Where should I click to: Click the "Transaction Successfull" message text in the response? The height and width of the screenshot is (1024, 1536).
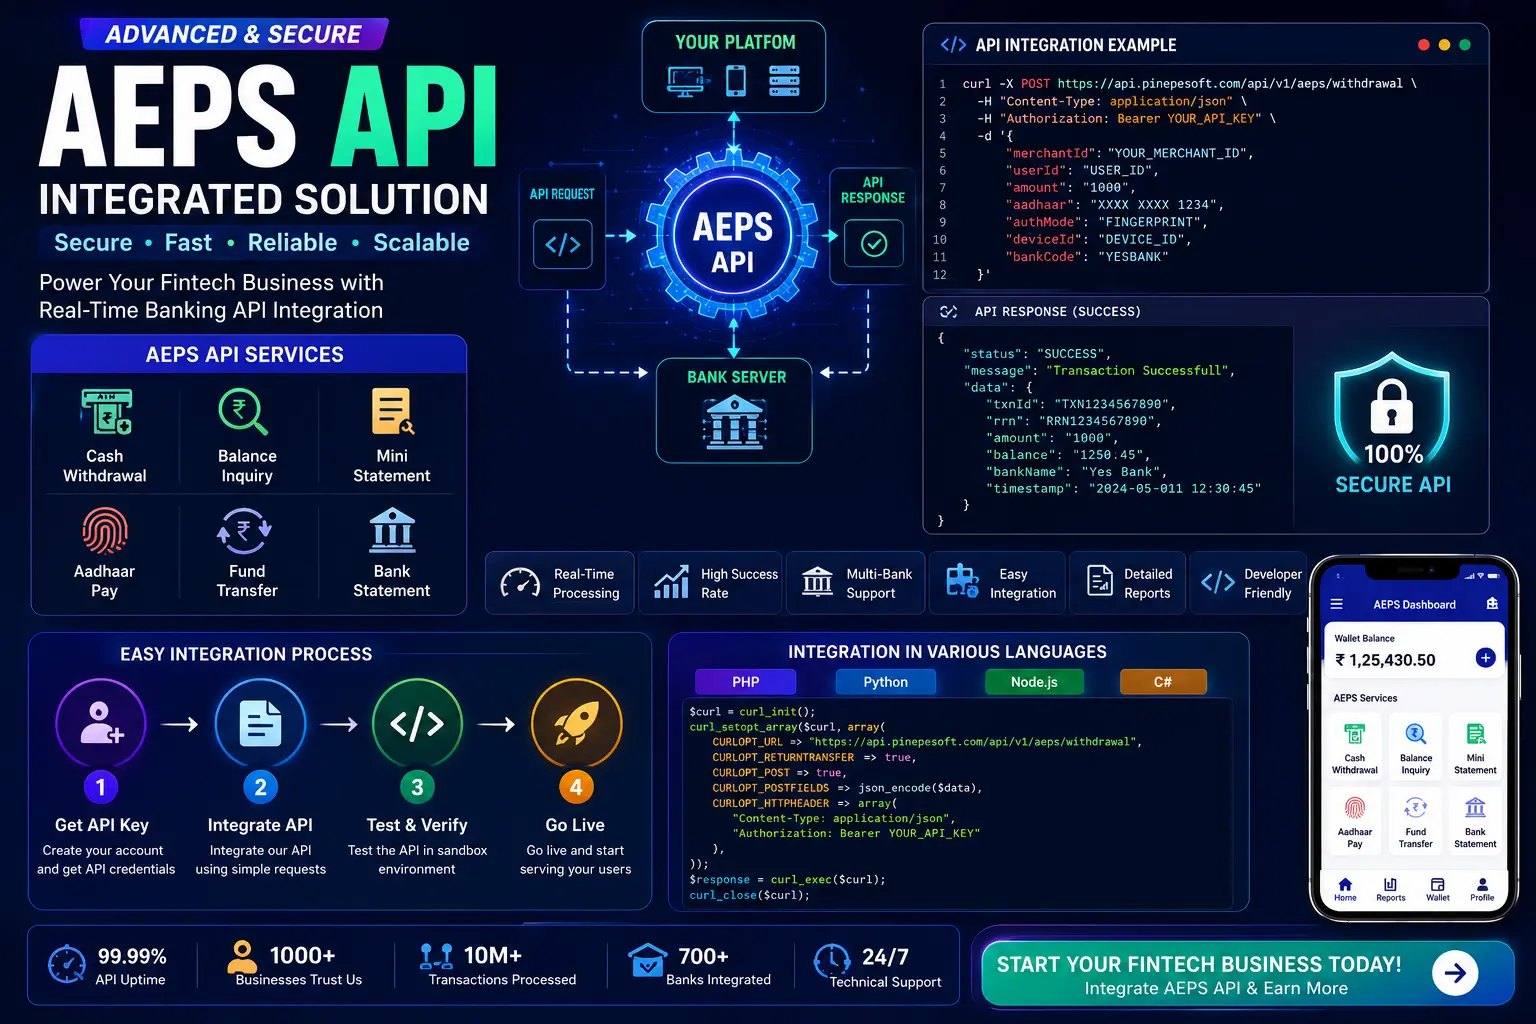point(1136,371)
